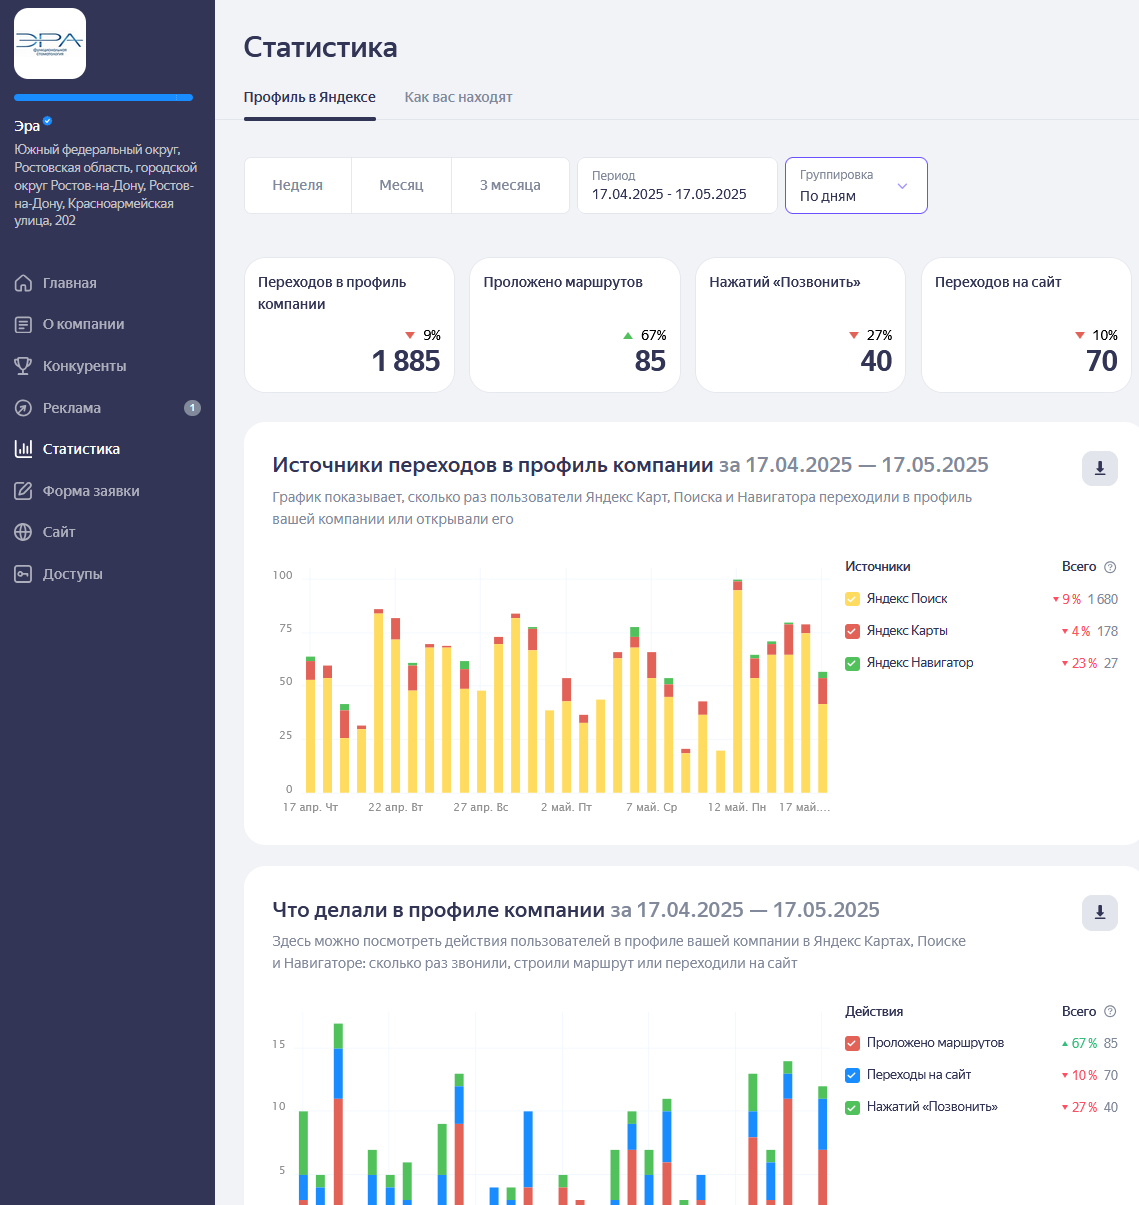The image size is (1139, 1205).
Task: Click help icon next to Источники Всего
Action: 1110,567
